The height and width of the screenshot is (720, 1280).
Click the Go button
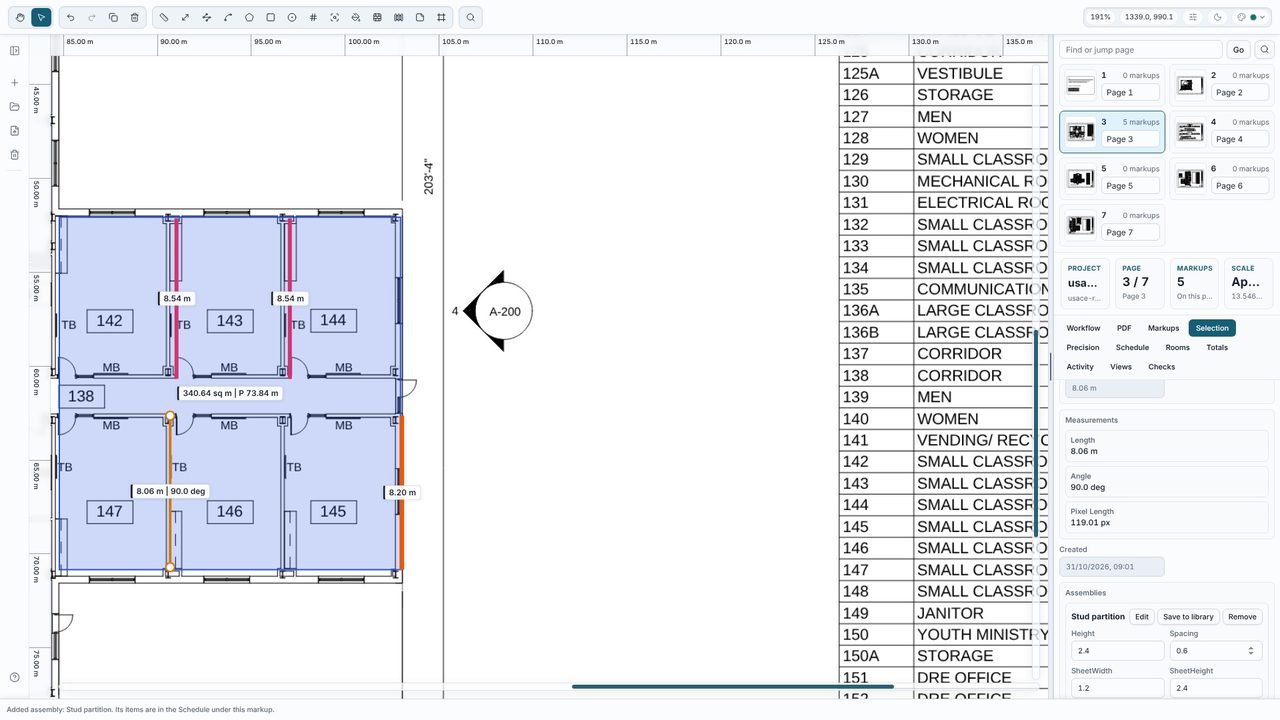tap(1238, 50)
